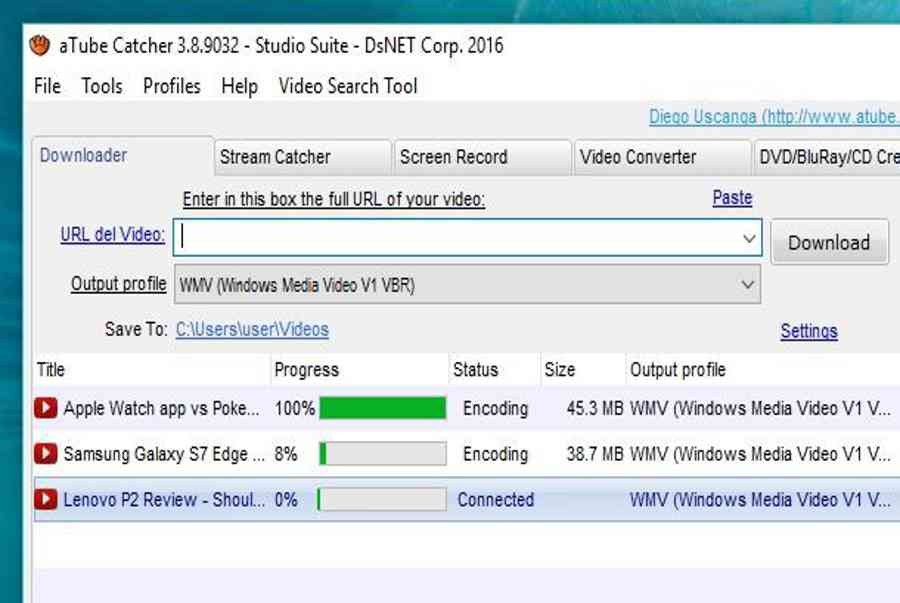Image resolution: width=900 pixels, height=603 pixels.
Task: Click the red play icon beside Lenovo P2 Review
Action: pyautogui.click(x=45, y=500)
